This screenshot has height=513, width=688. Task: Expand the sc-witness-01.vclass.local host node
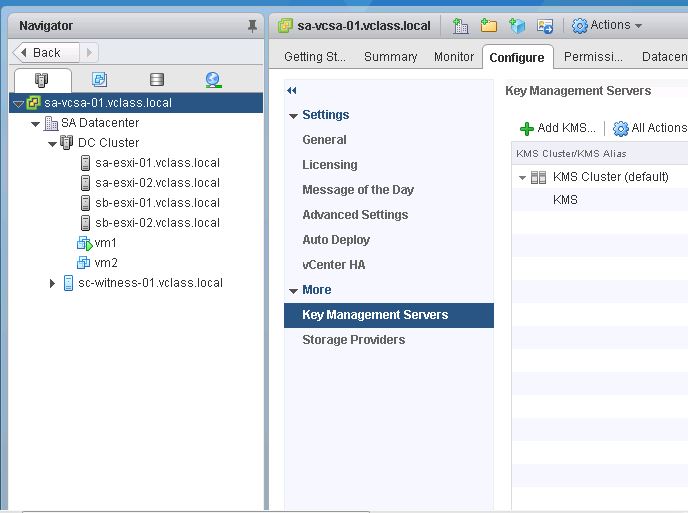pyautogui.click(x=53, y=284)
